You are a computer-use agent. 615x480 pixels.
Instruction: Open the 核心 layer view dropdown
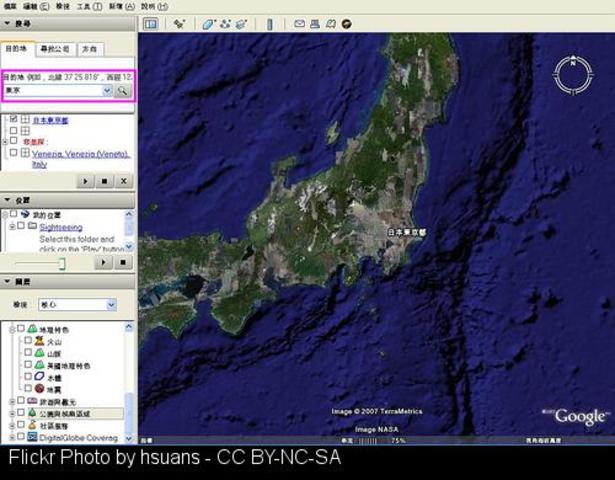click(x=77, y=305)
